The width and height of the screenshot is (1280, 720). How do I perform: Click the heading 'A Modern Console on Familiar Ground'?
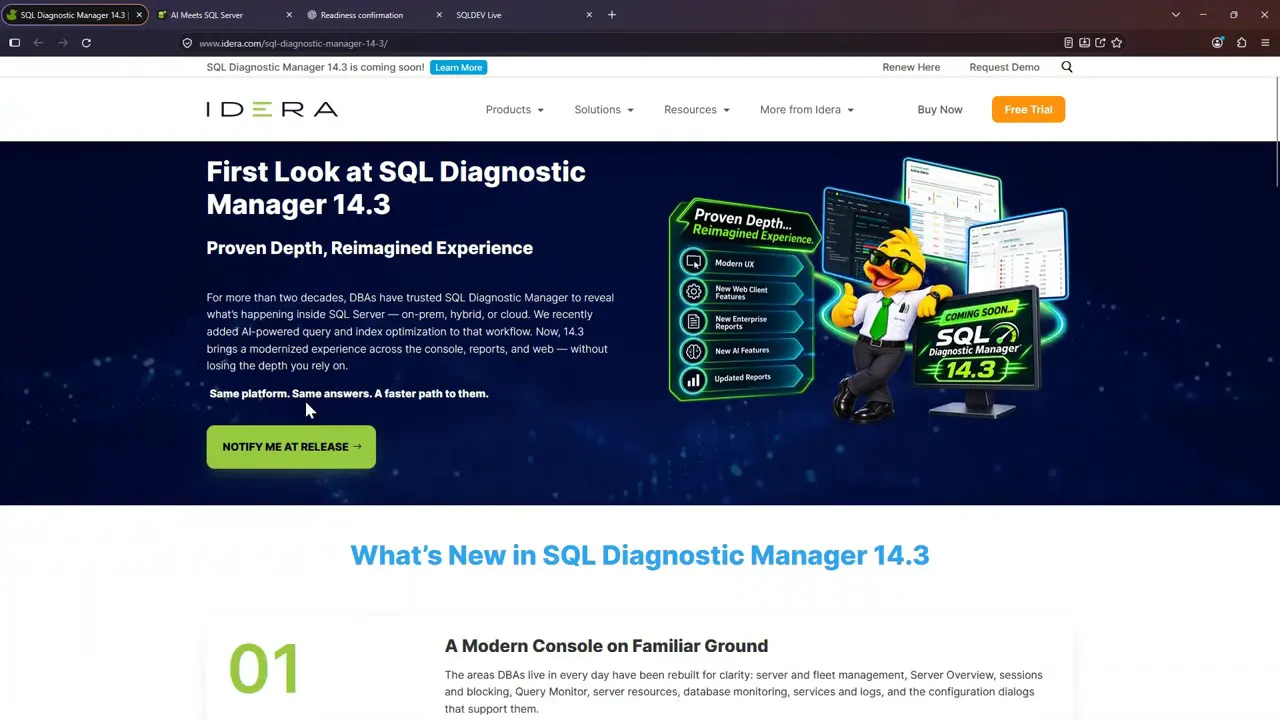click(x=606, y=646)
